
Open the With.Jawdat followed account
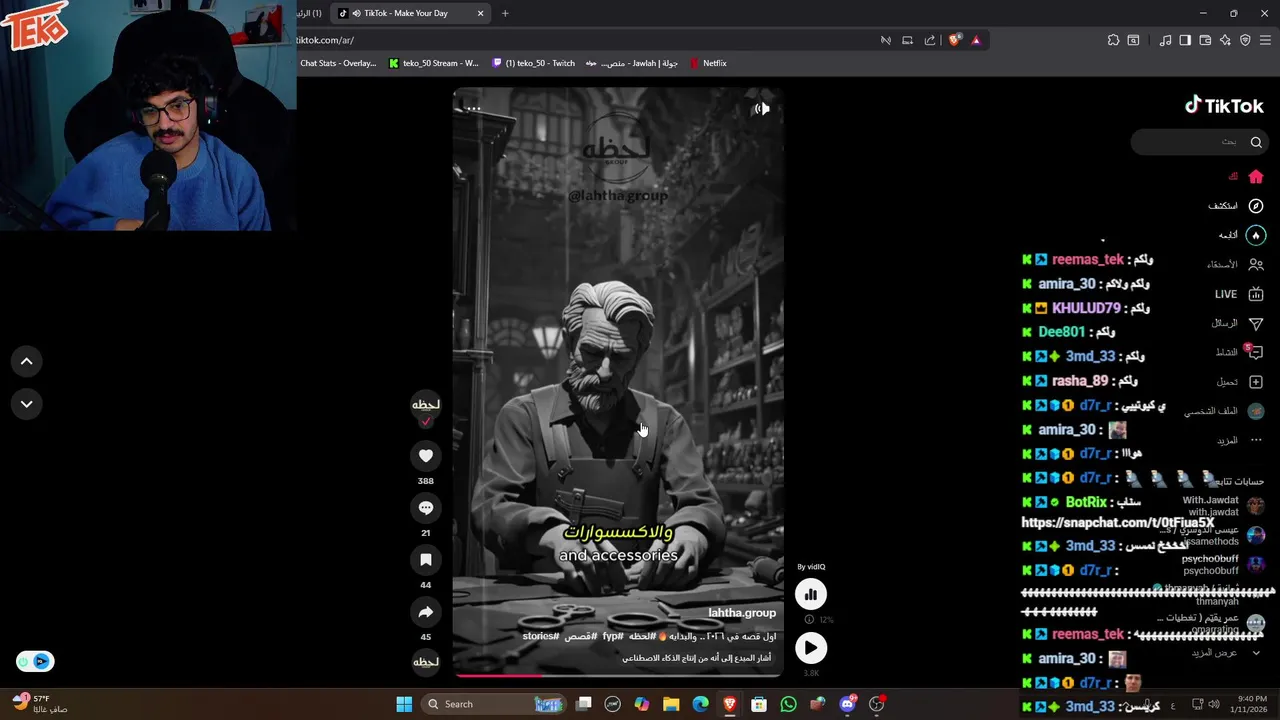click(x=1225, y=506)
